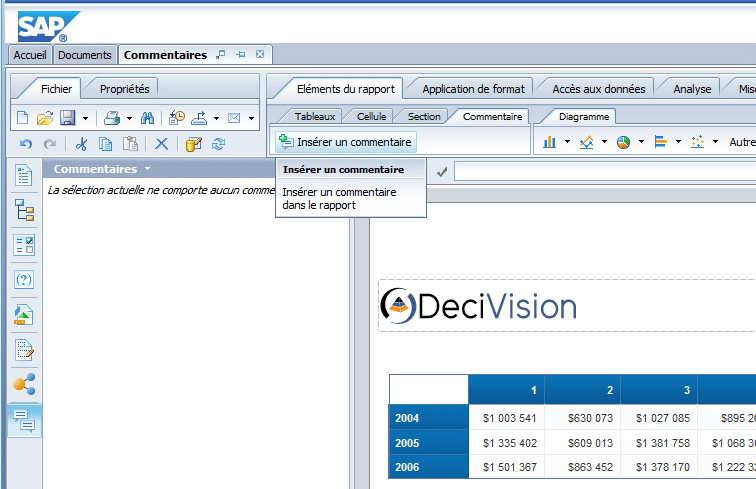
Task: Select the Commentaire subtab
Action: click(492, 116)
